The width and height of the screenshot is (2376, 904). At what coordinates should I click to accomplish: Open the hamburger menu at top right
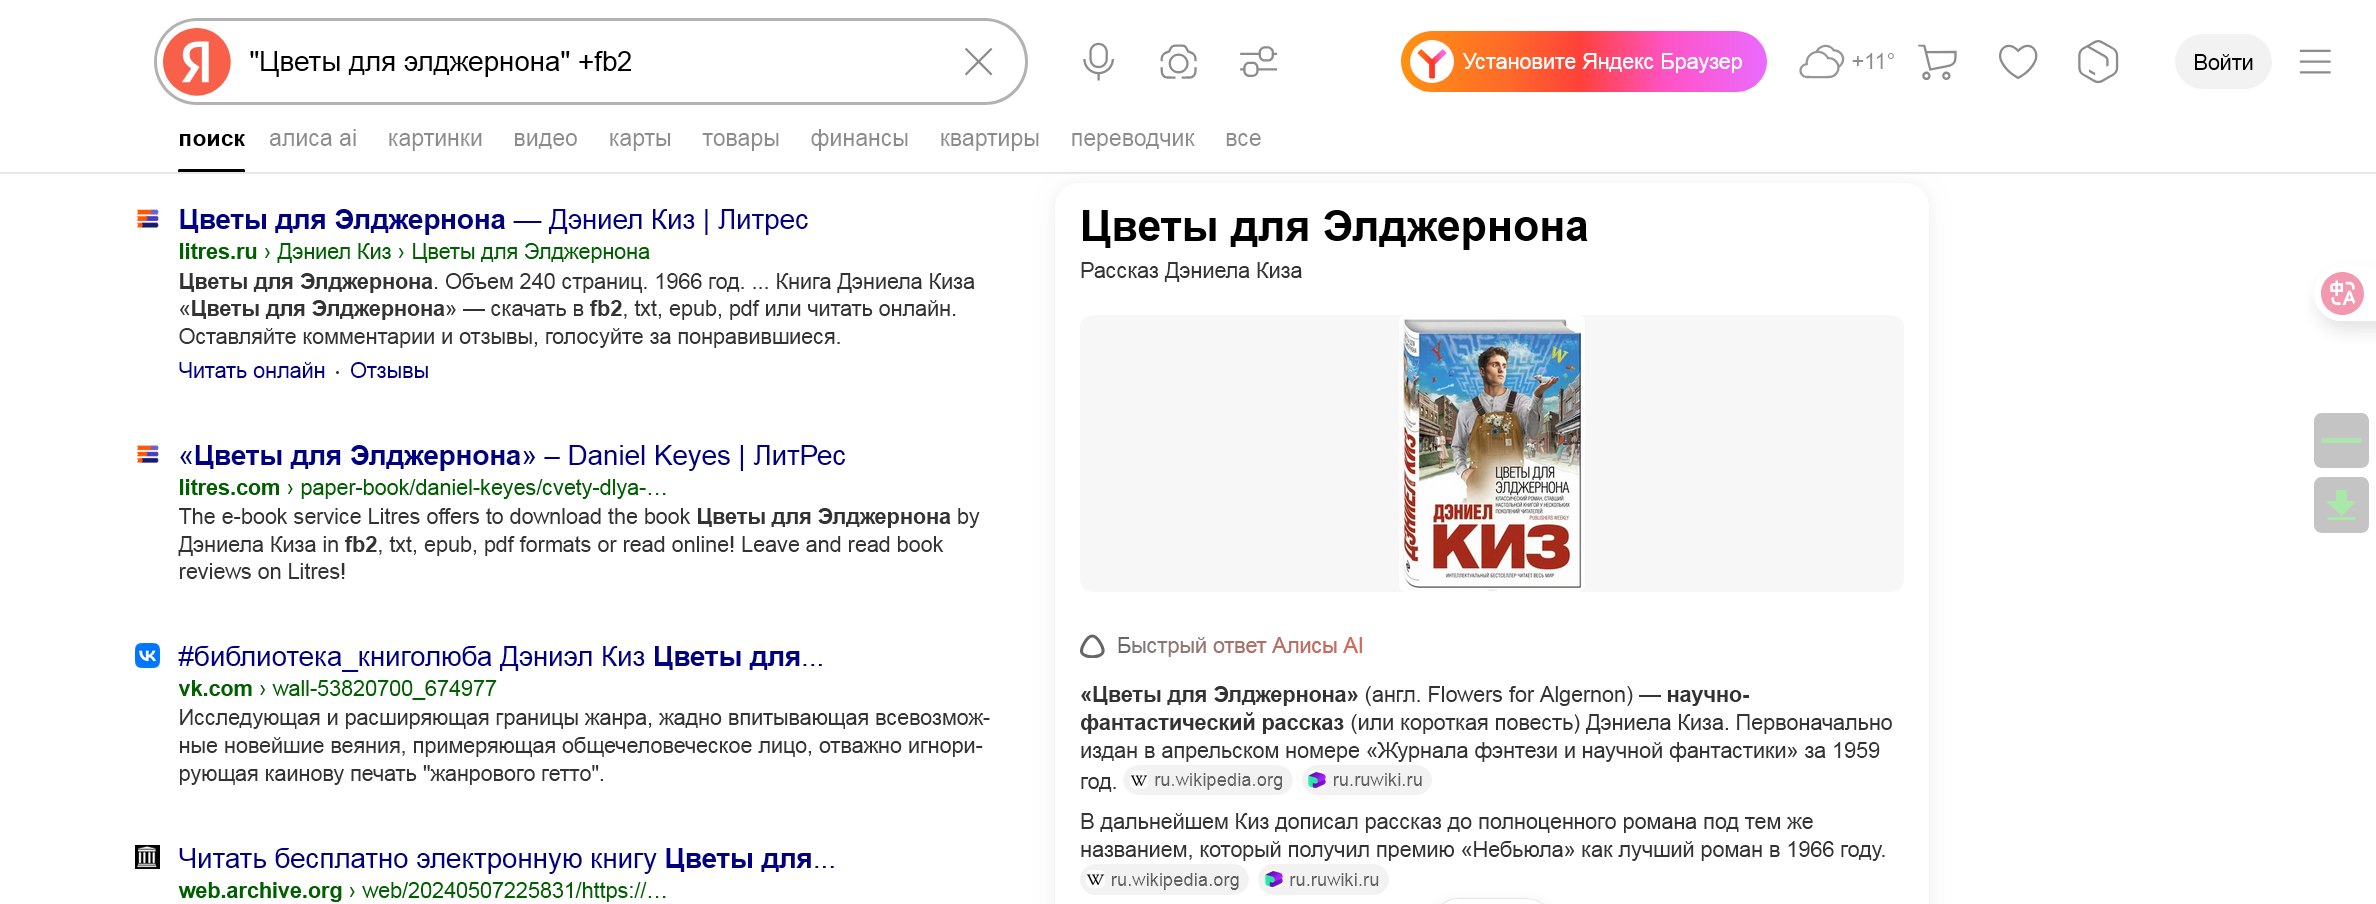tap(2314, 62)
